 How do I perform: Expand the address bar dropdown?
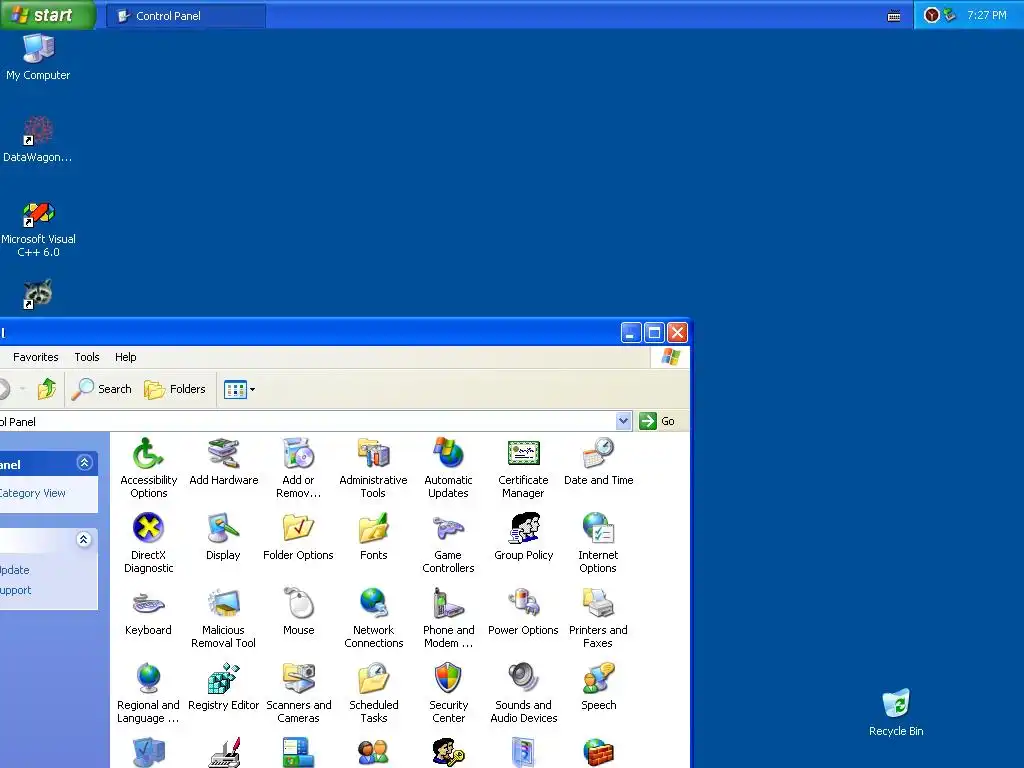click(x=623, y=421)
